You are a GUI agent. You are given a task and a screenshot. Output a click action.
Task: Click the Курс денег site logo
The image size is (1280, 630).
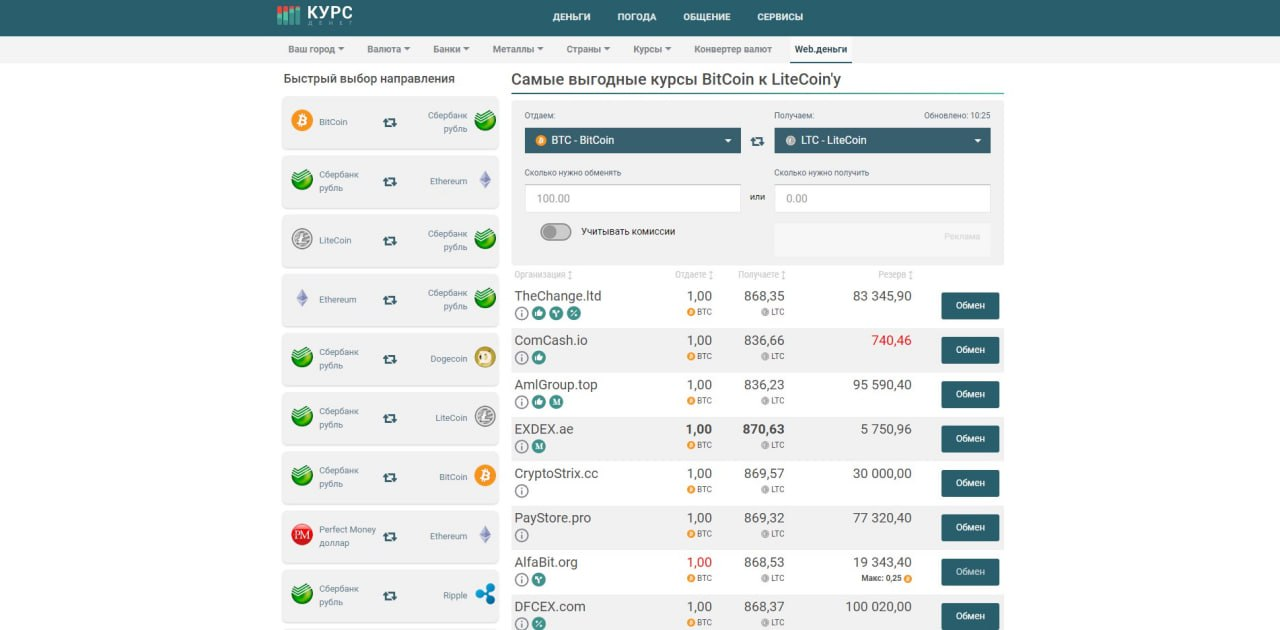pyautogui.click(x=314, y=15)
